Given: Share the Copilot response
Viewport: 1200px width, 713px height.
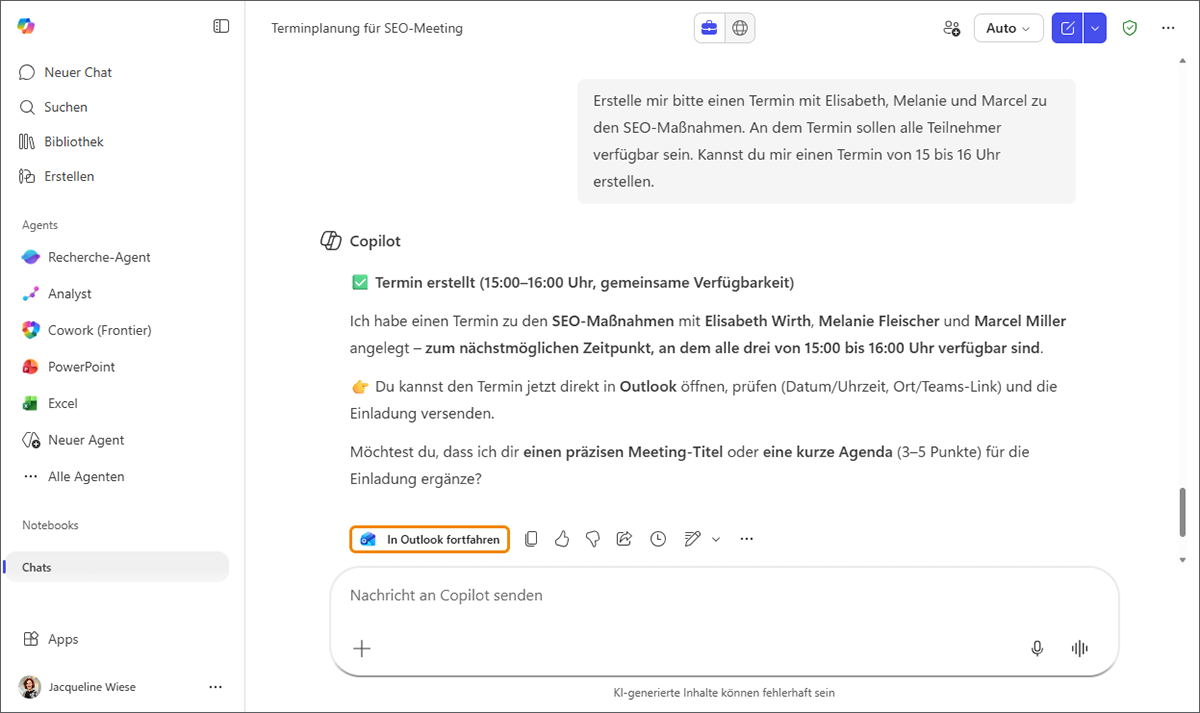Looking at the screenshot, I should [x=624, y=539].
